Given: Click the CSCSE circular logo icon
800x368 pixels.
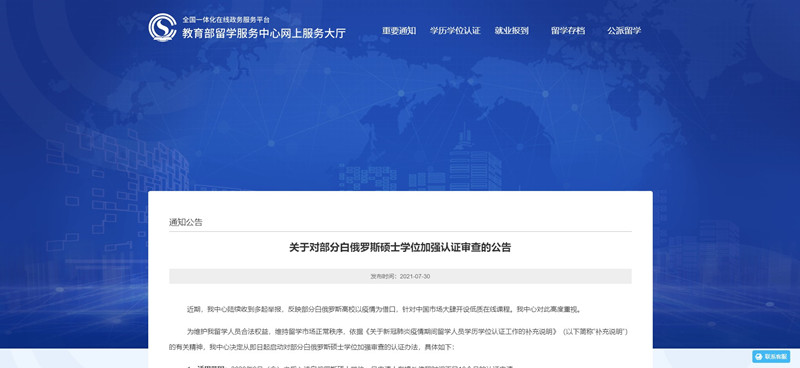Looking at the screenshot, I should (162, 28).
